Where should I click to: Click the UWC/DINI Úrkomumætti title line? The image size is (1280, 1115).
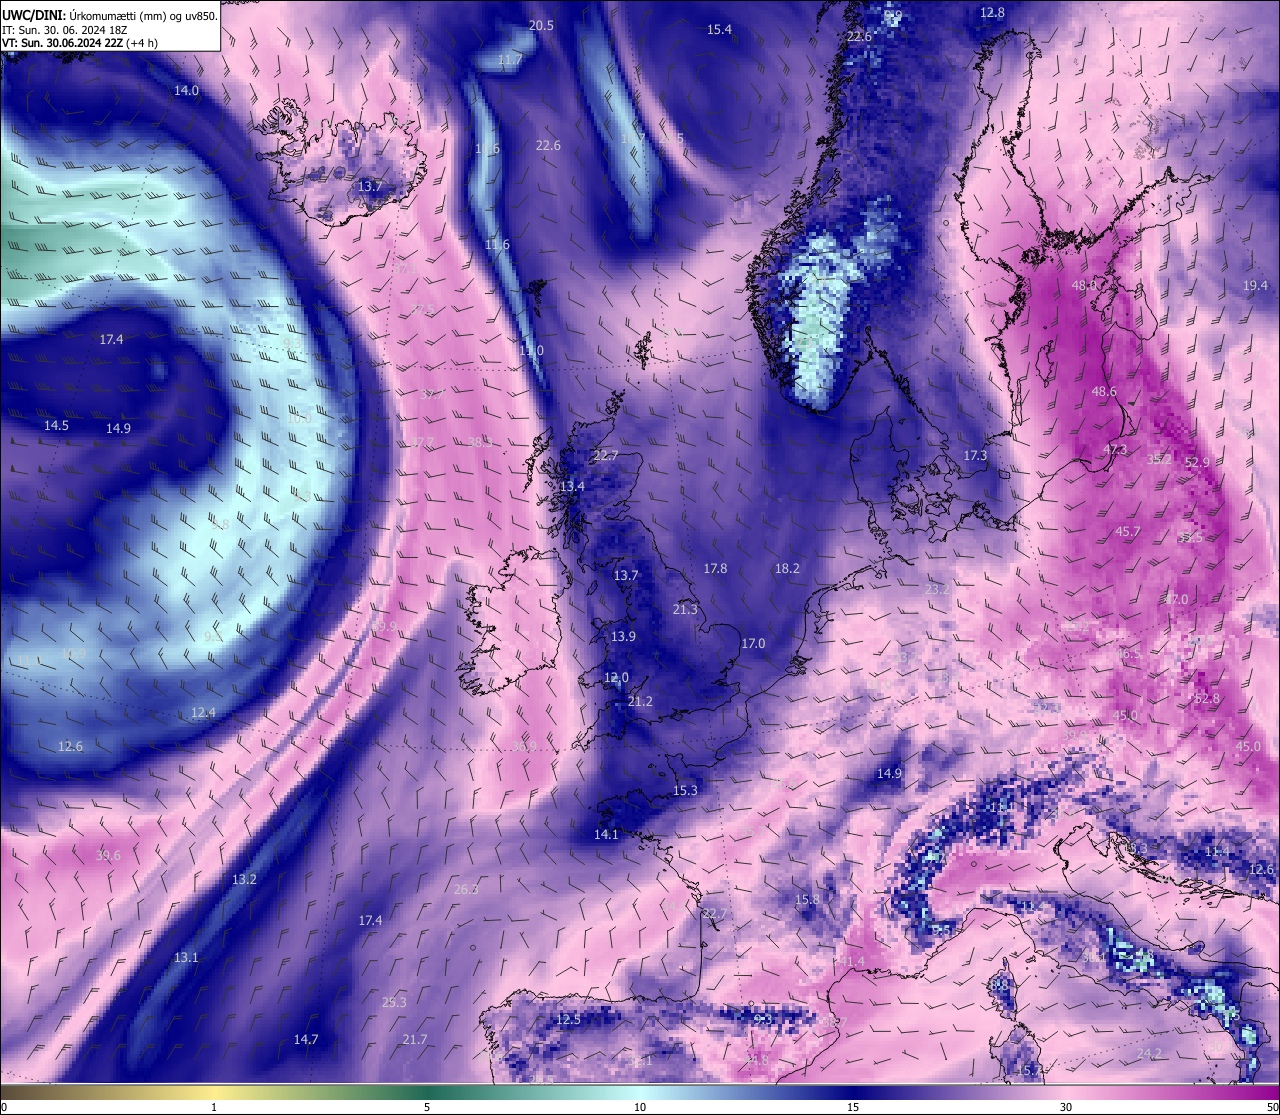coord(110,15)
